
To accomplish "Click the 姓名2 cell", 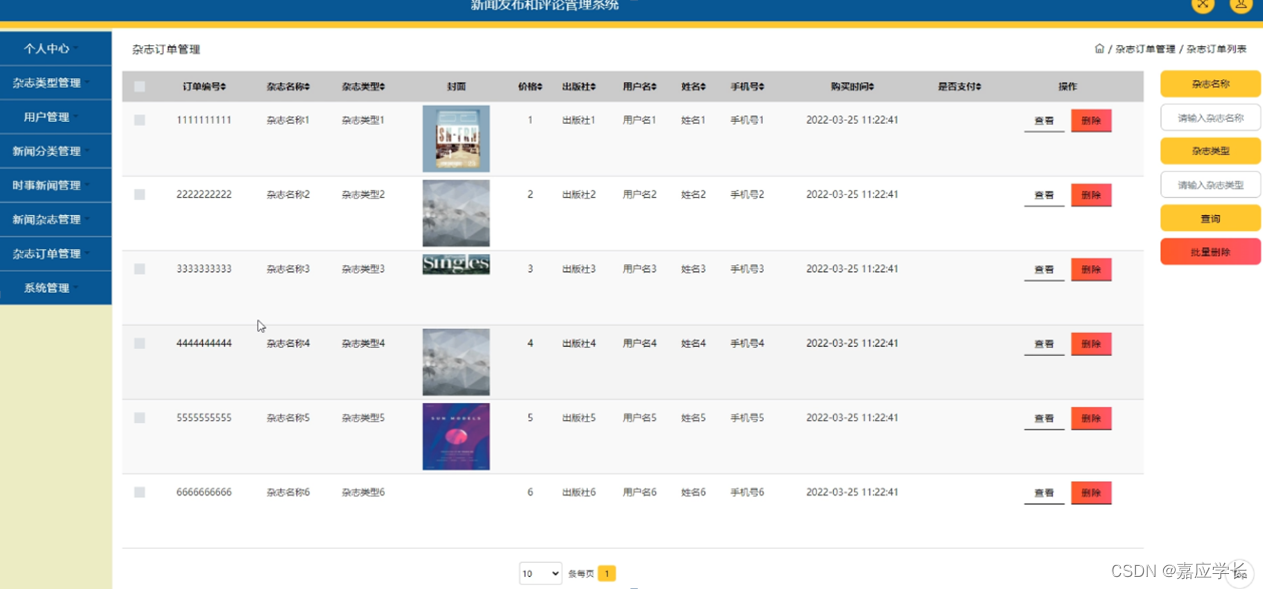I will [x=694, y=195].
